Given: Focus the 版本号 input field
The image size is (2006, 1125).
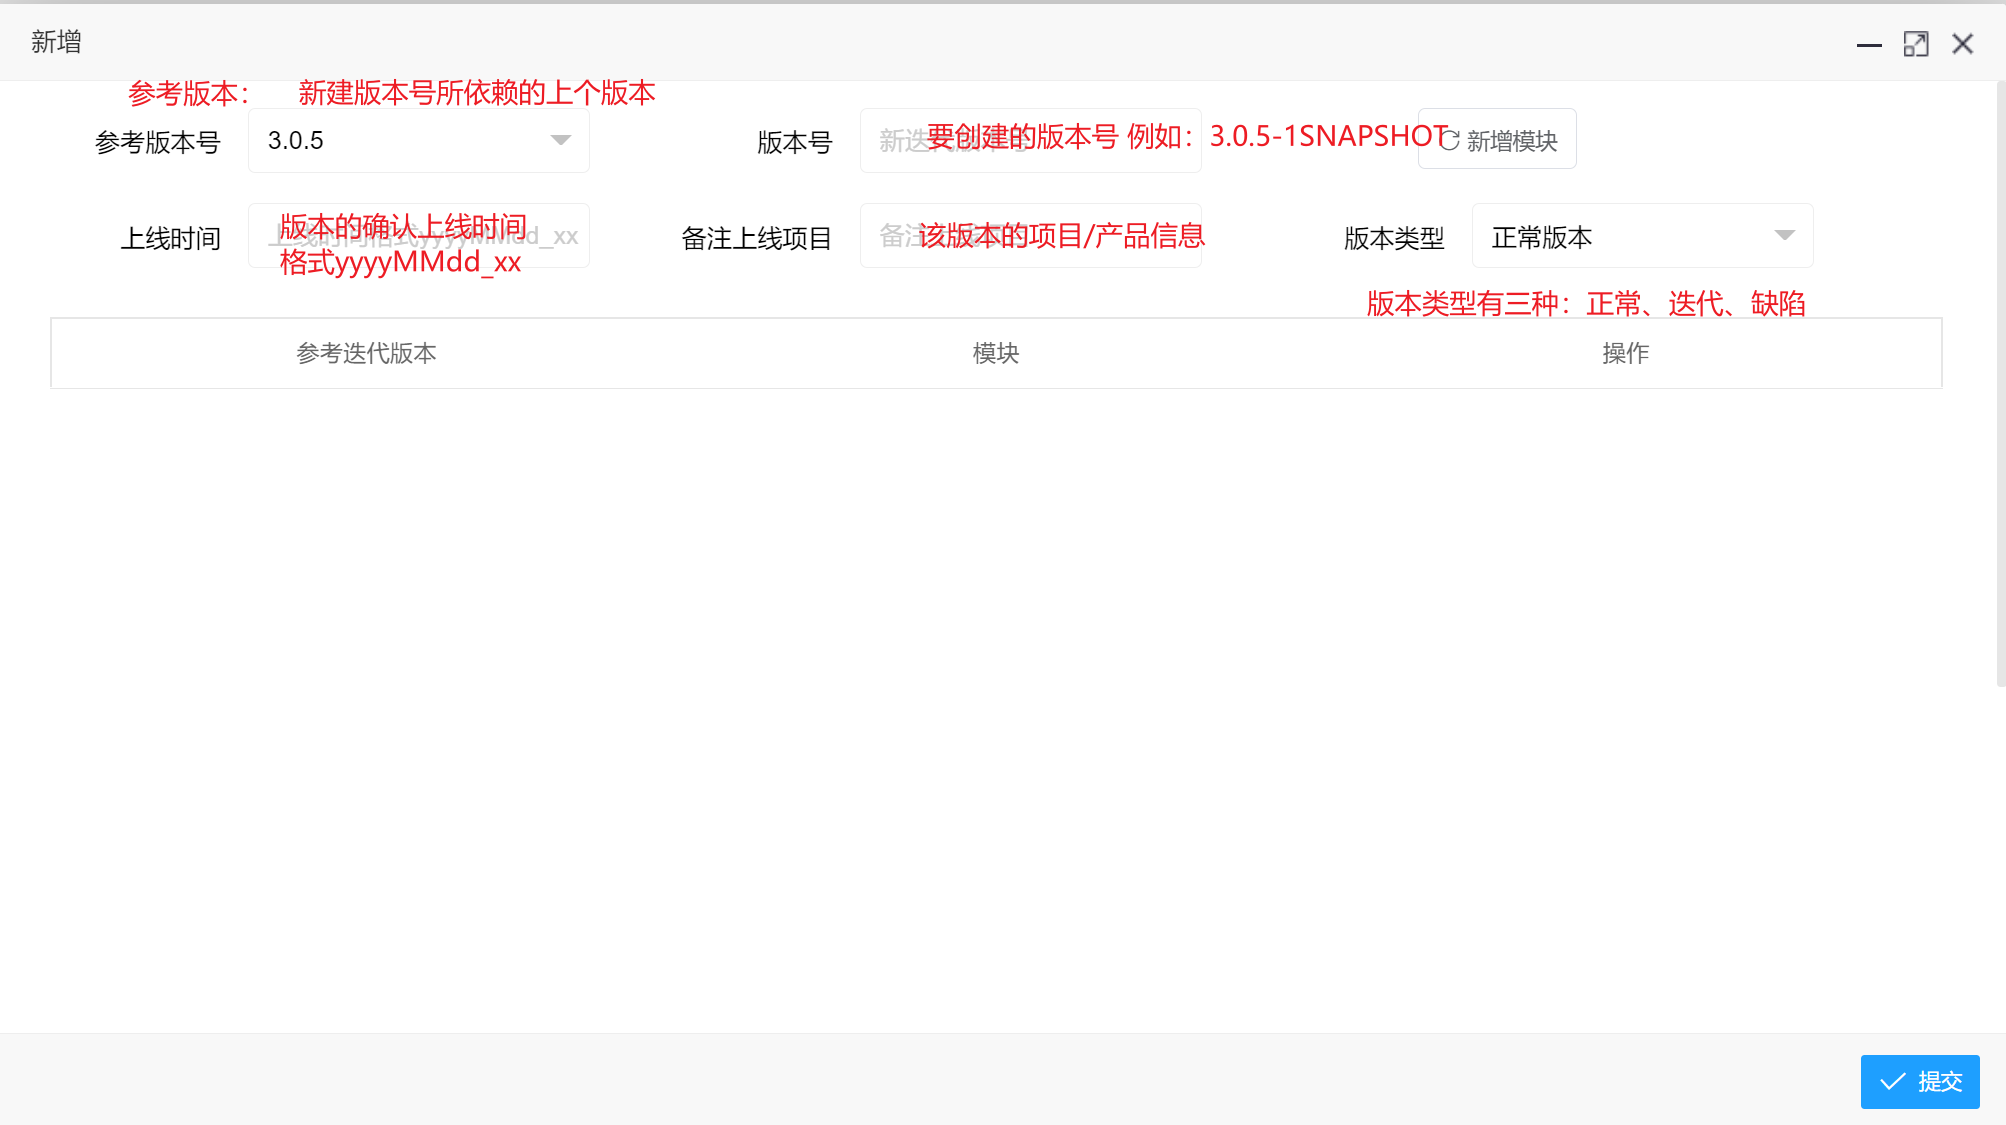Looking at the screenshot, I should [x=1030, y=141].
